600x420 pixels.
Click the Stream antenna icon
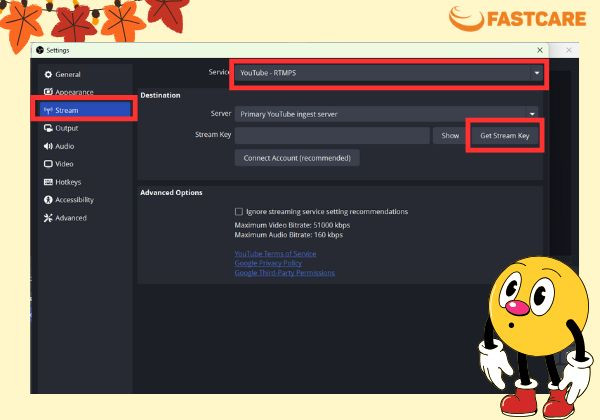click(48, 110)
